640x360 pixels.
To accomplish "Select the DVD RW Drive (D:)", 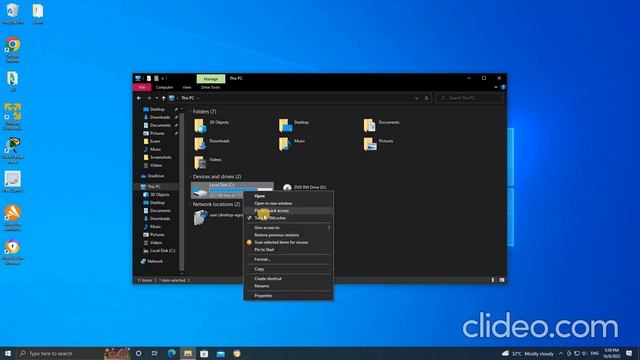I will point(305,187).
